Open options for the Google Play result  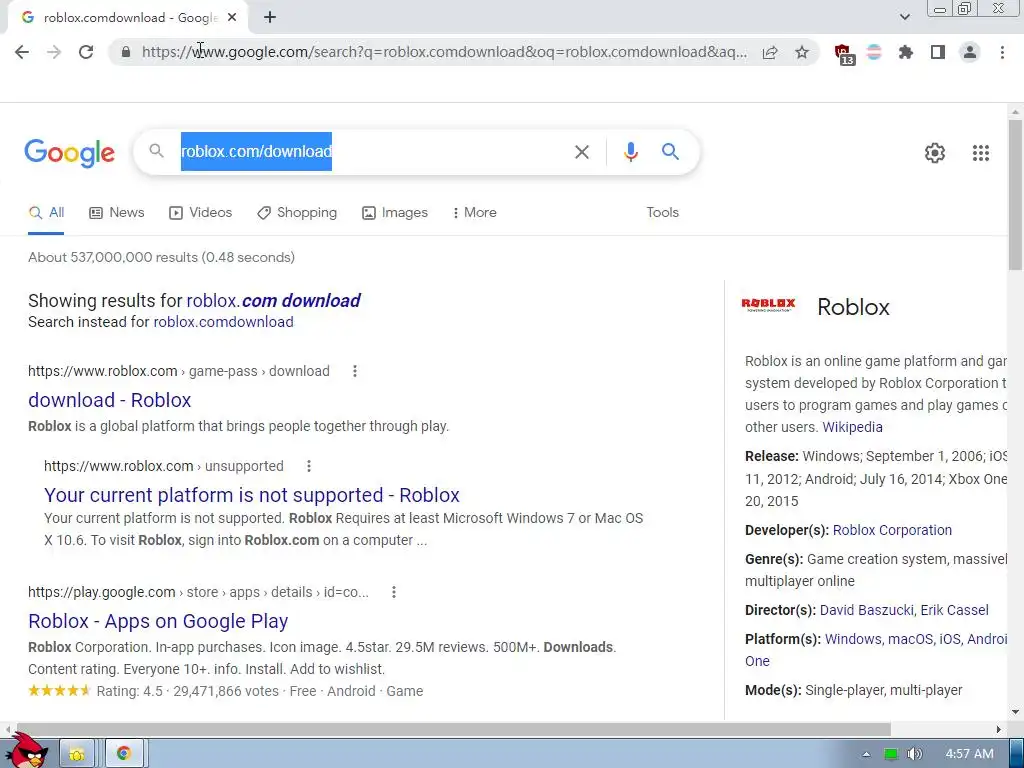[x=394, y=592]
